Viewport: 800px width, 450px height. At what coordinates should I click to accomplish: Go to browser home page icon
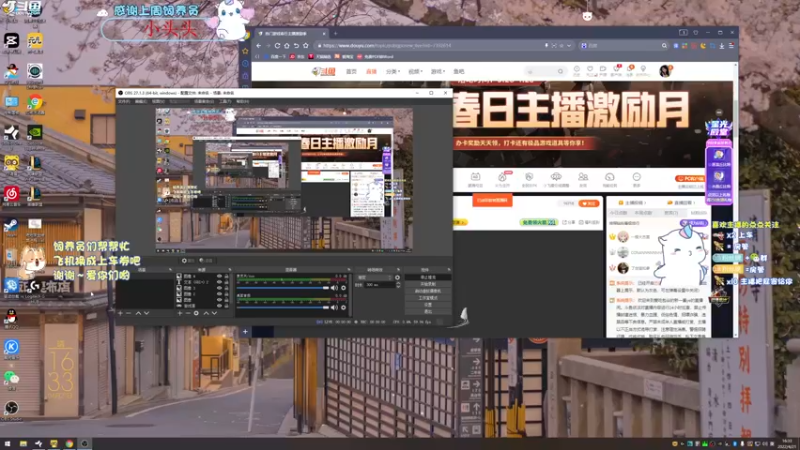coord(287,45)
